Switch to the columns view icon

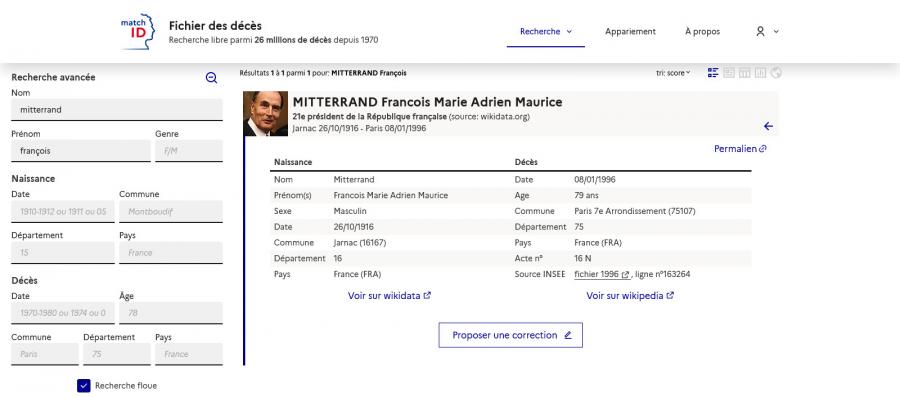(744, 73)
